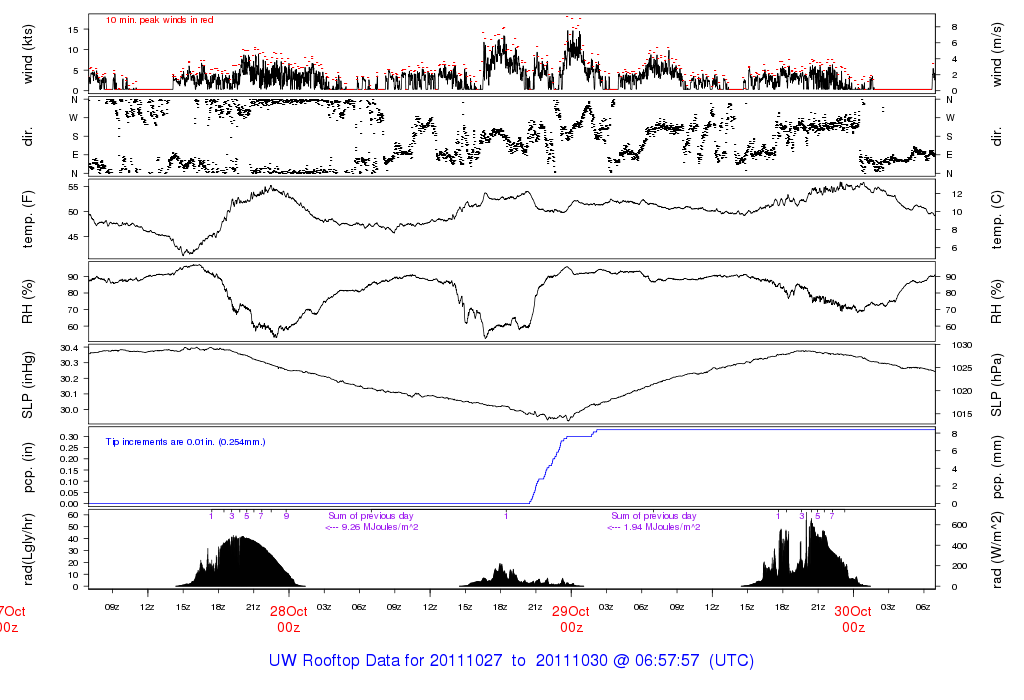Click the 'pcp. (in)' axis label
This screenshot has width=1024, height=700.
[x=27, y=467]
